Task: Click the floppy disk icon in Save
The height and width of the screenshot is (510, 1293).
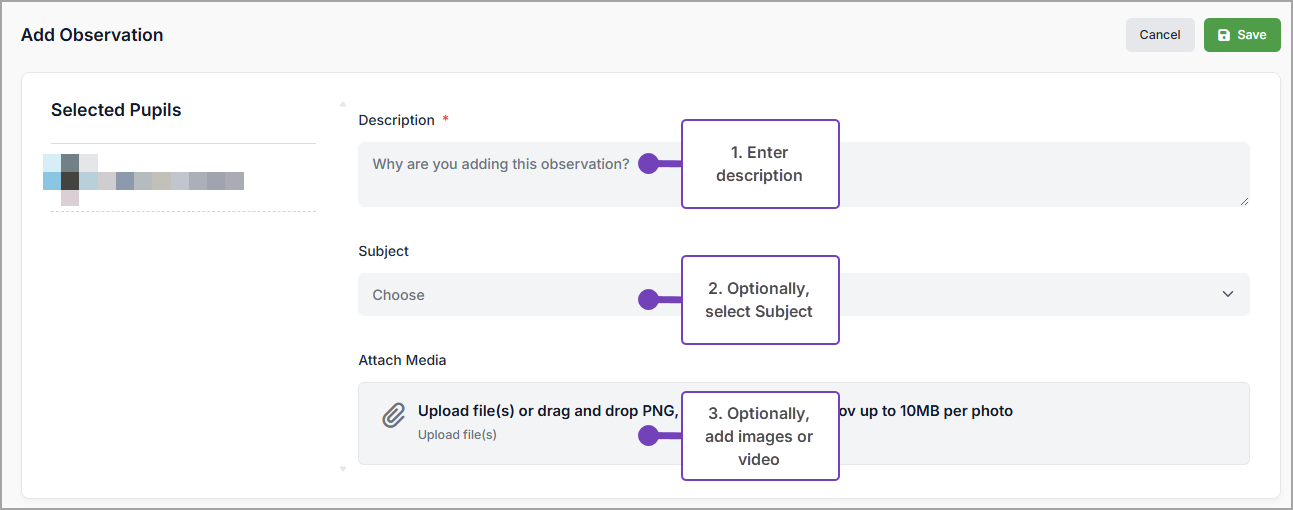Action: click(1224, 35)
